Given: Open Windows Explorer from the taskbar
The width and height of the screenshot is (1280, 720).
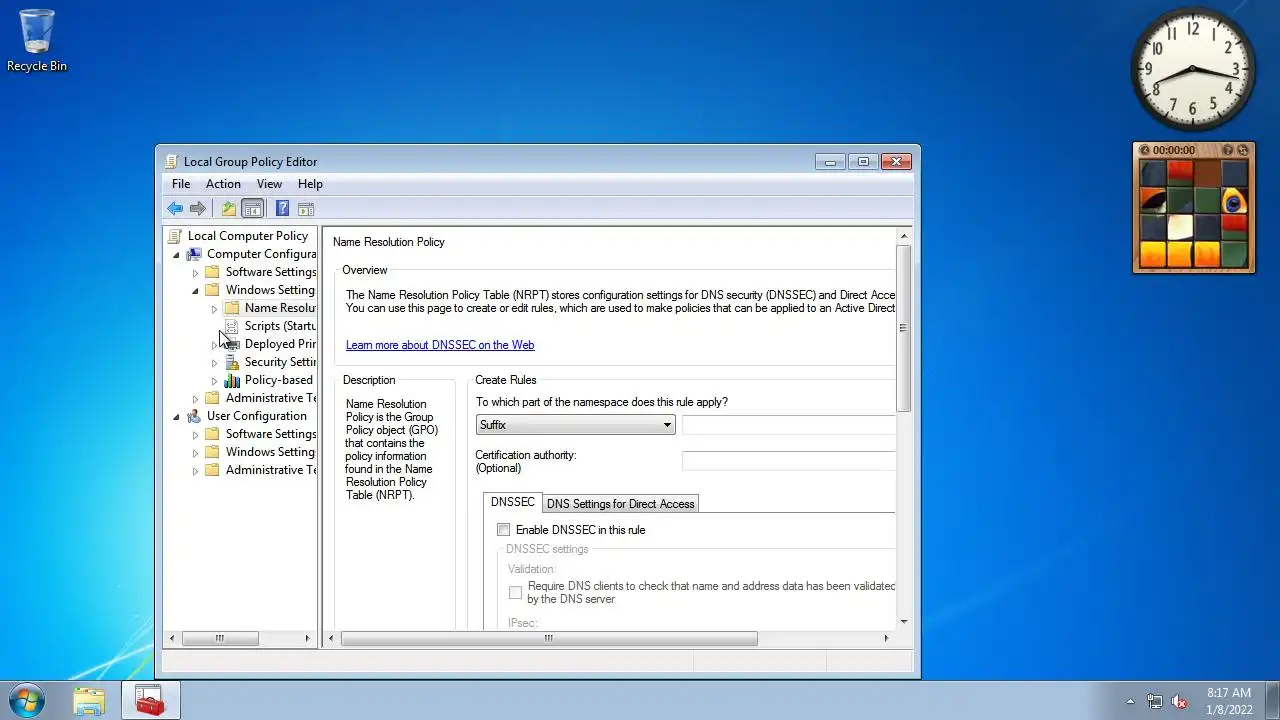Looking at the screenshot, I should tap(89, 701).
